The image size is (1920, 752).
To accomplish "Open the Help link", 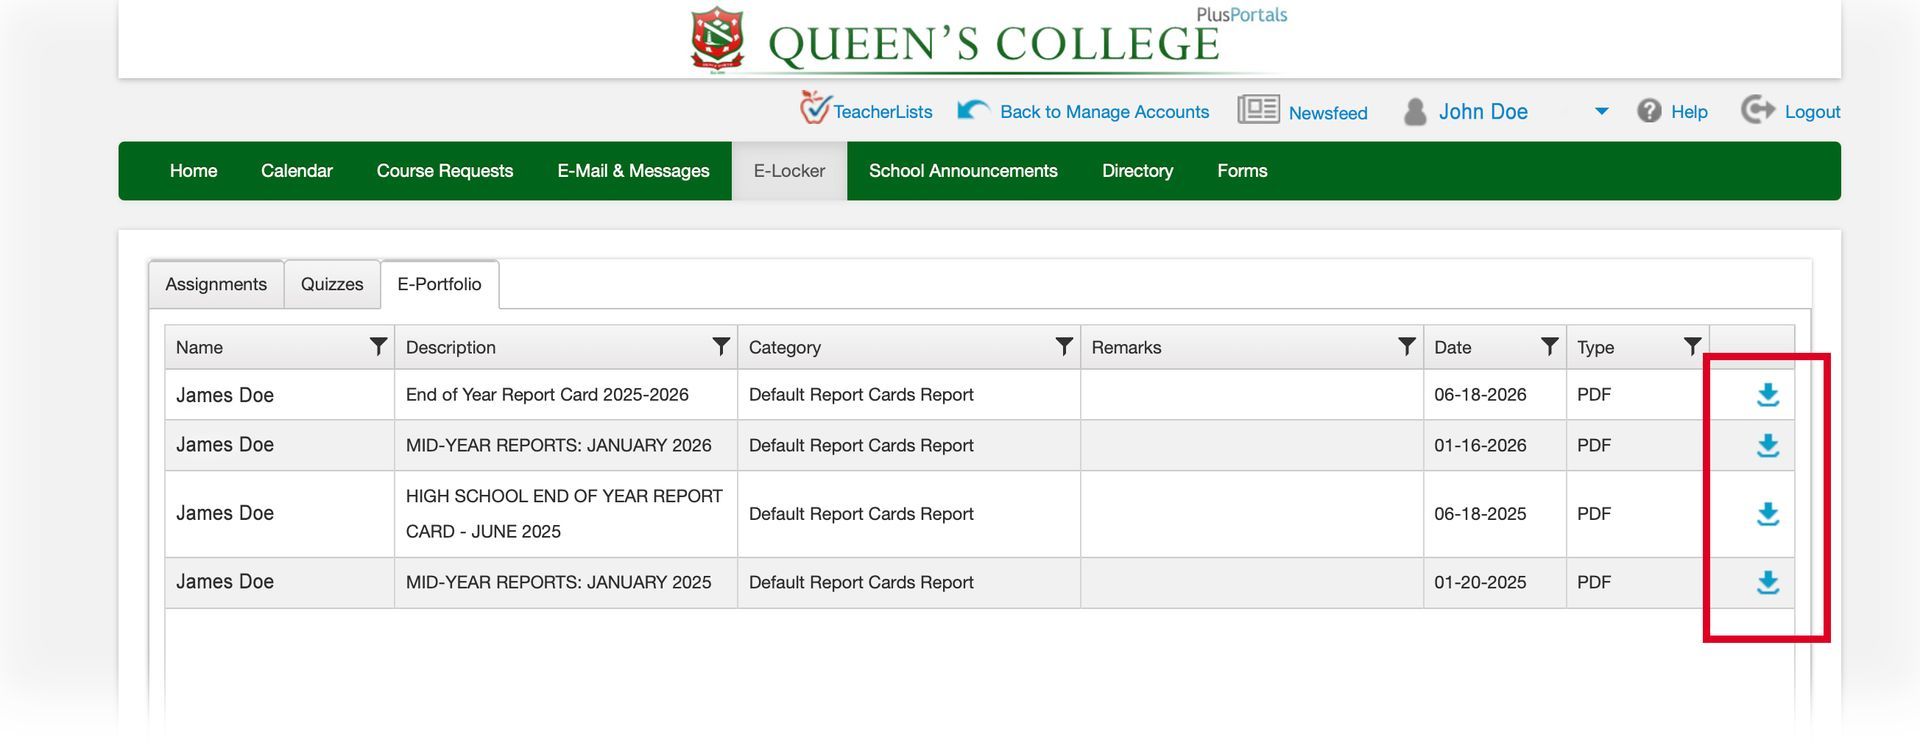I will [1689, 112].
